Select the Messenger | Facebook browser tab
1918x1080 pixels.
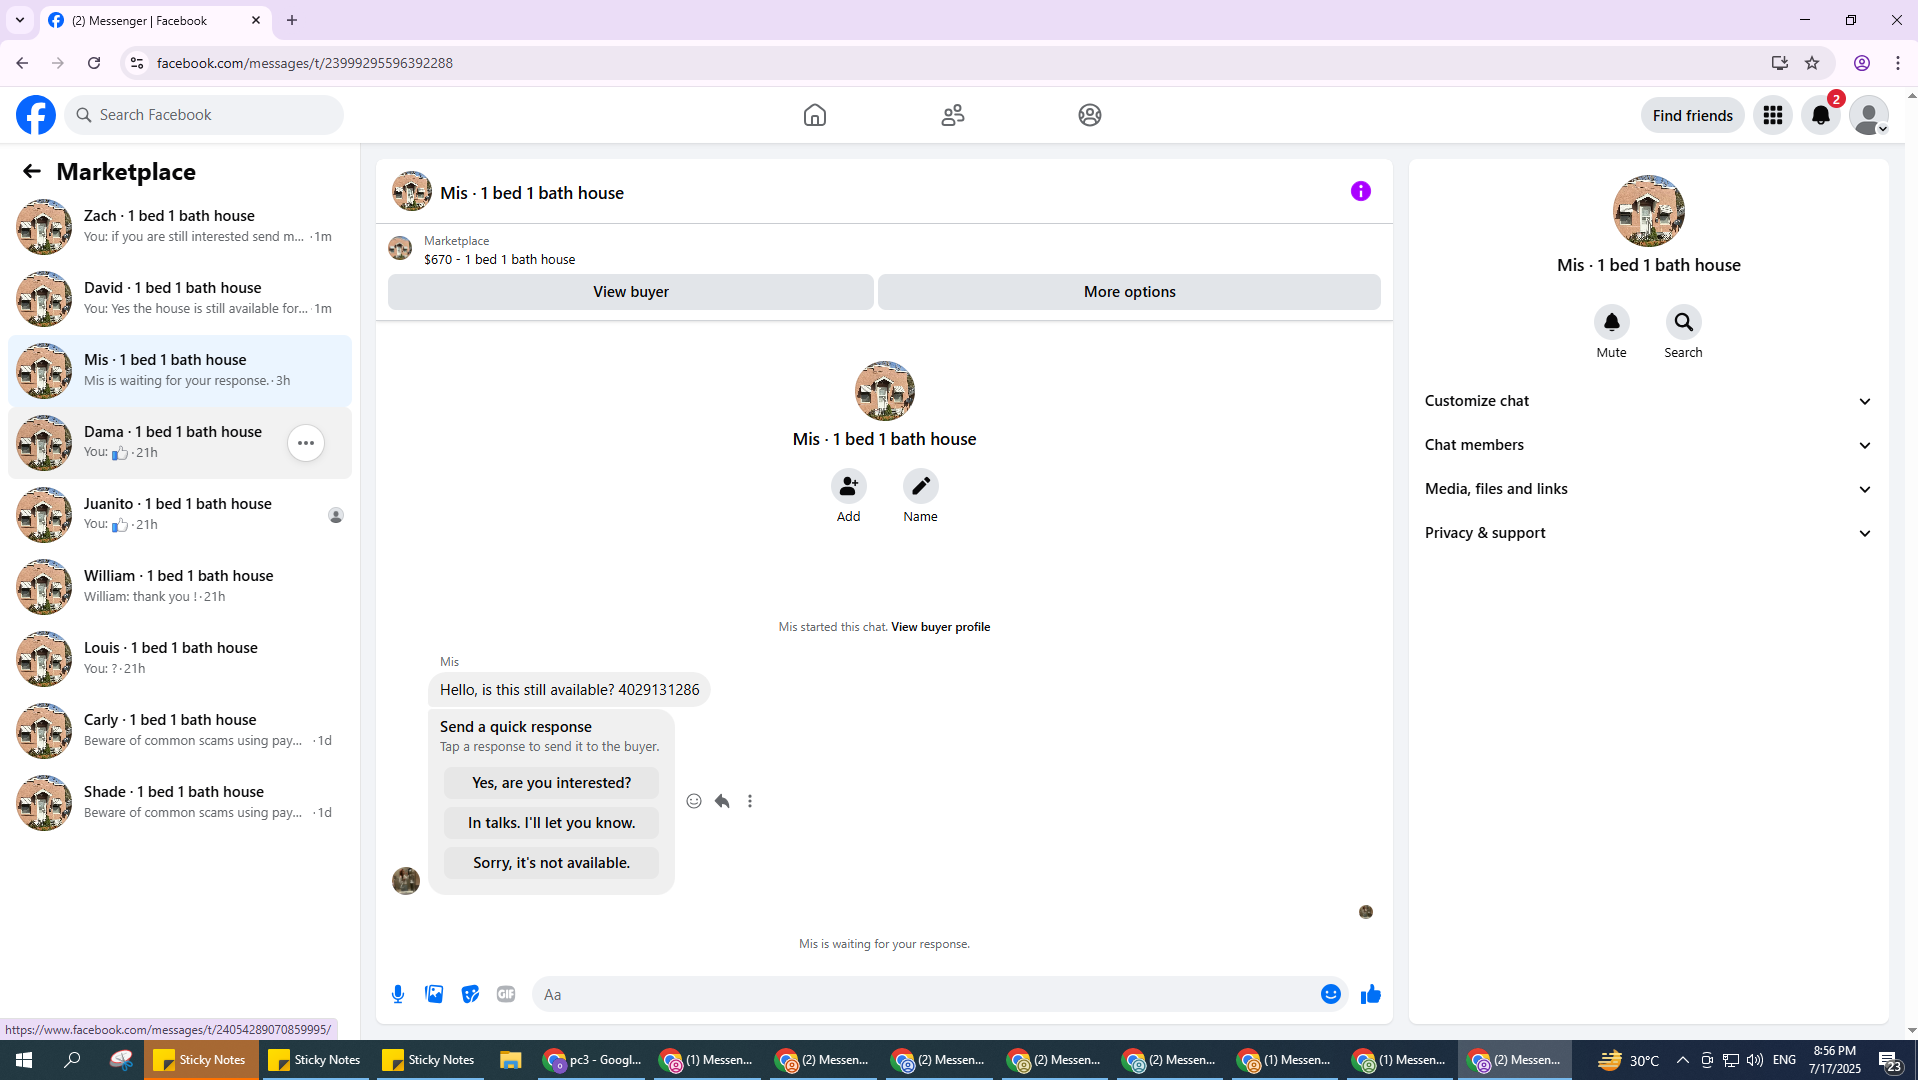tap(155, 21)
